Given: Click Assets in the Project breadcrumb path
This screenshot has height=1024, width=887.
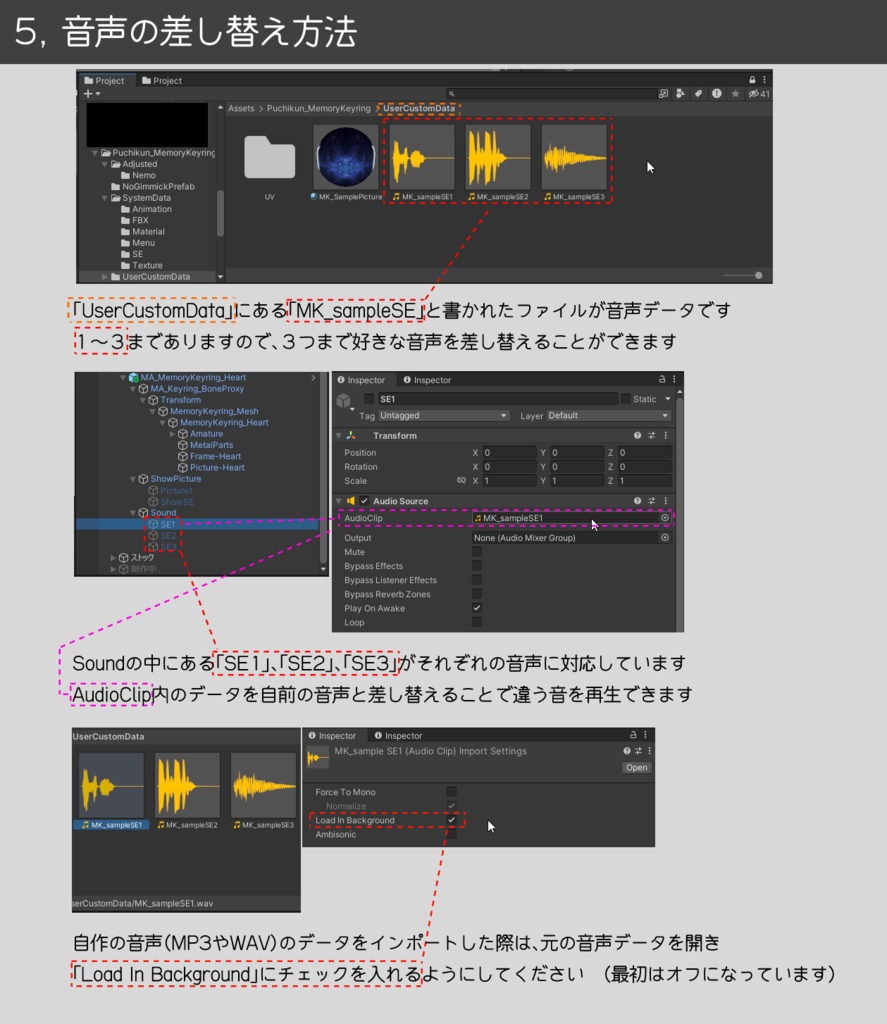Looking at the screenshot, I should click(240, 107).
